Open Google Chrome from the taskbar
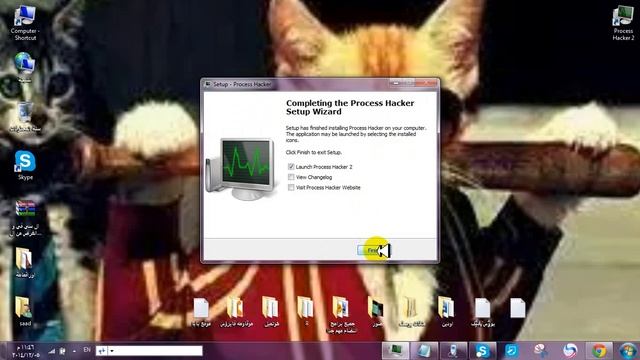Screen dimensions: 640x360 click(x=599, y=351)
